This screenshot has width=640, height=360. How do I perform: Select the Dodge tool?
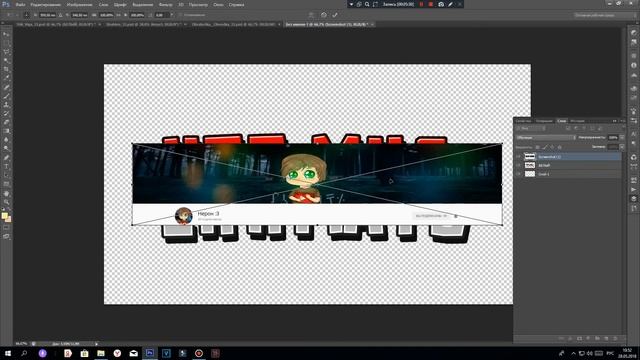click(x=6, y=149)
